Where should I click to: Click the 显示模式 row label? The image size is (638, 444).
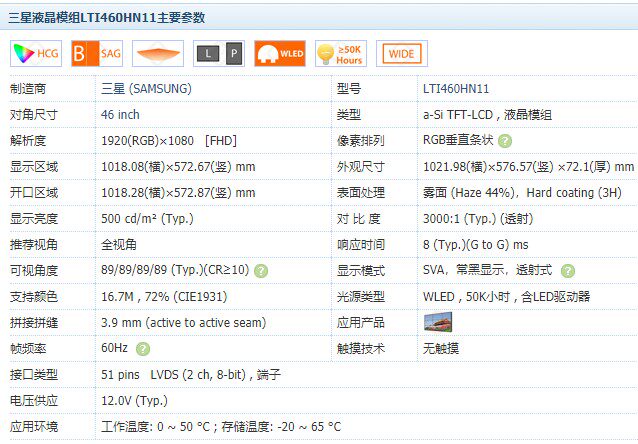point(361,271)
